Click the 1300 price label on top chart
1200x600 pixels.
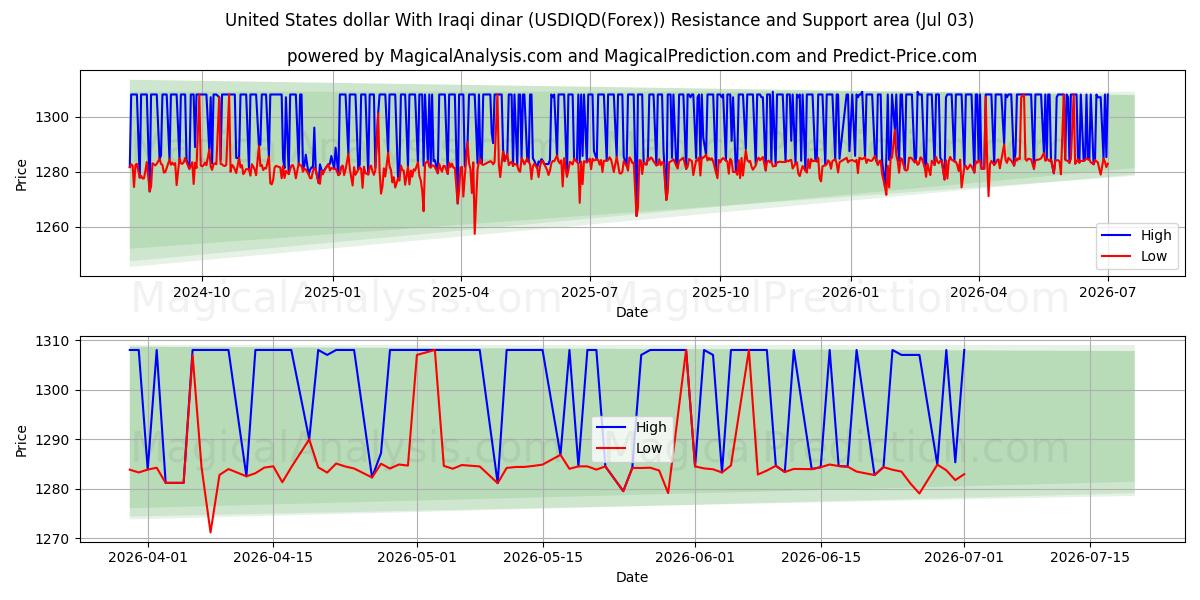[55, 118]
